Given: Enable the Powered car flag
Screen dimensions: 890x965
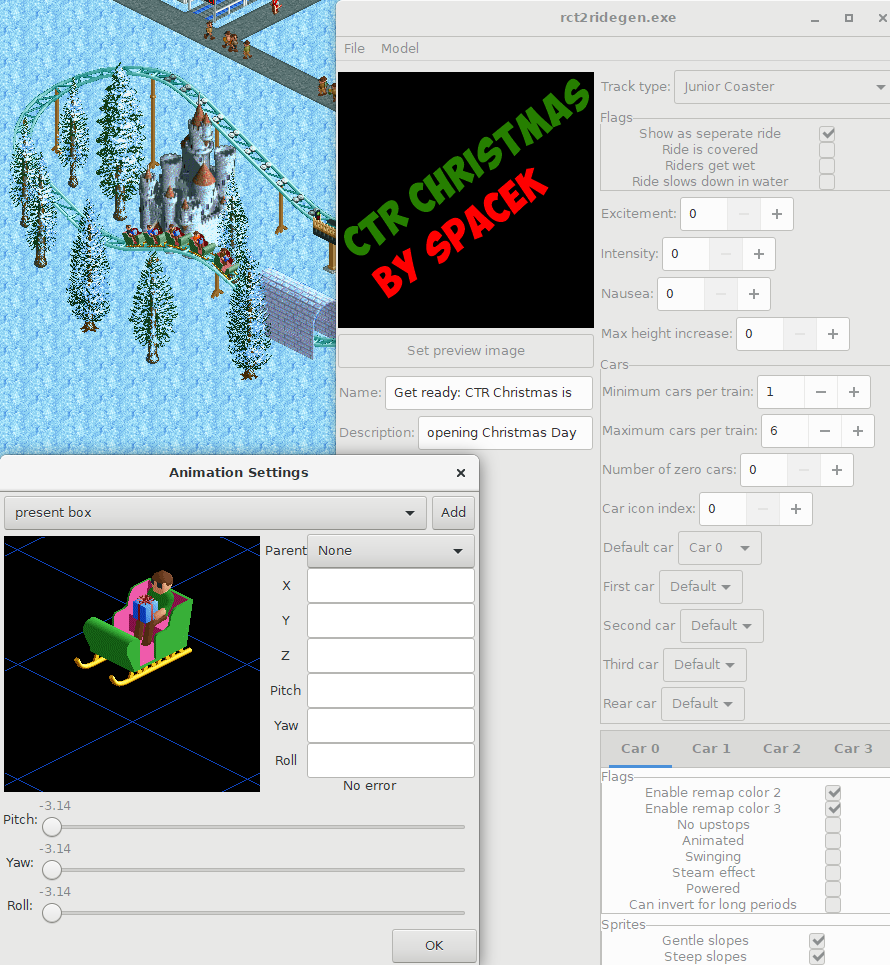Looking at the screenshot, I should click(833, 889).
